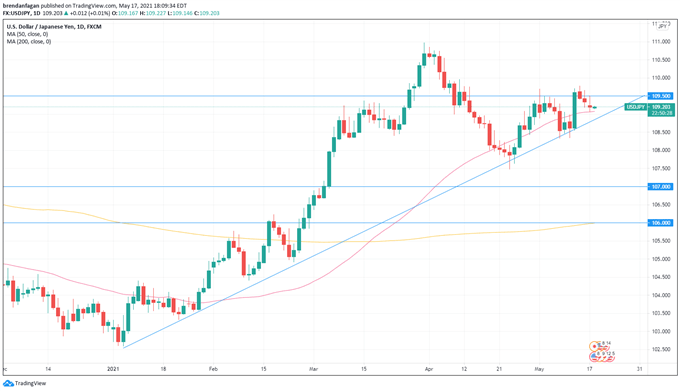
Task: Click the 103.500 price axis label
Action: point(661,313)
